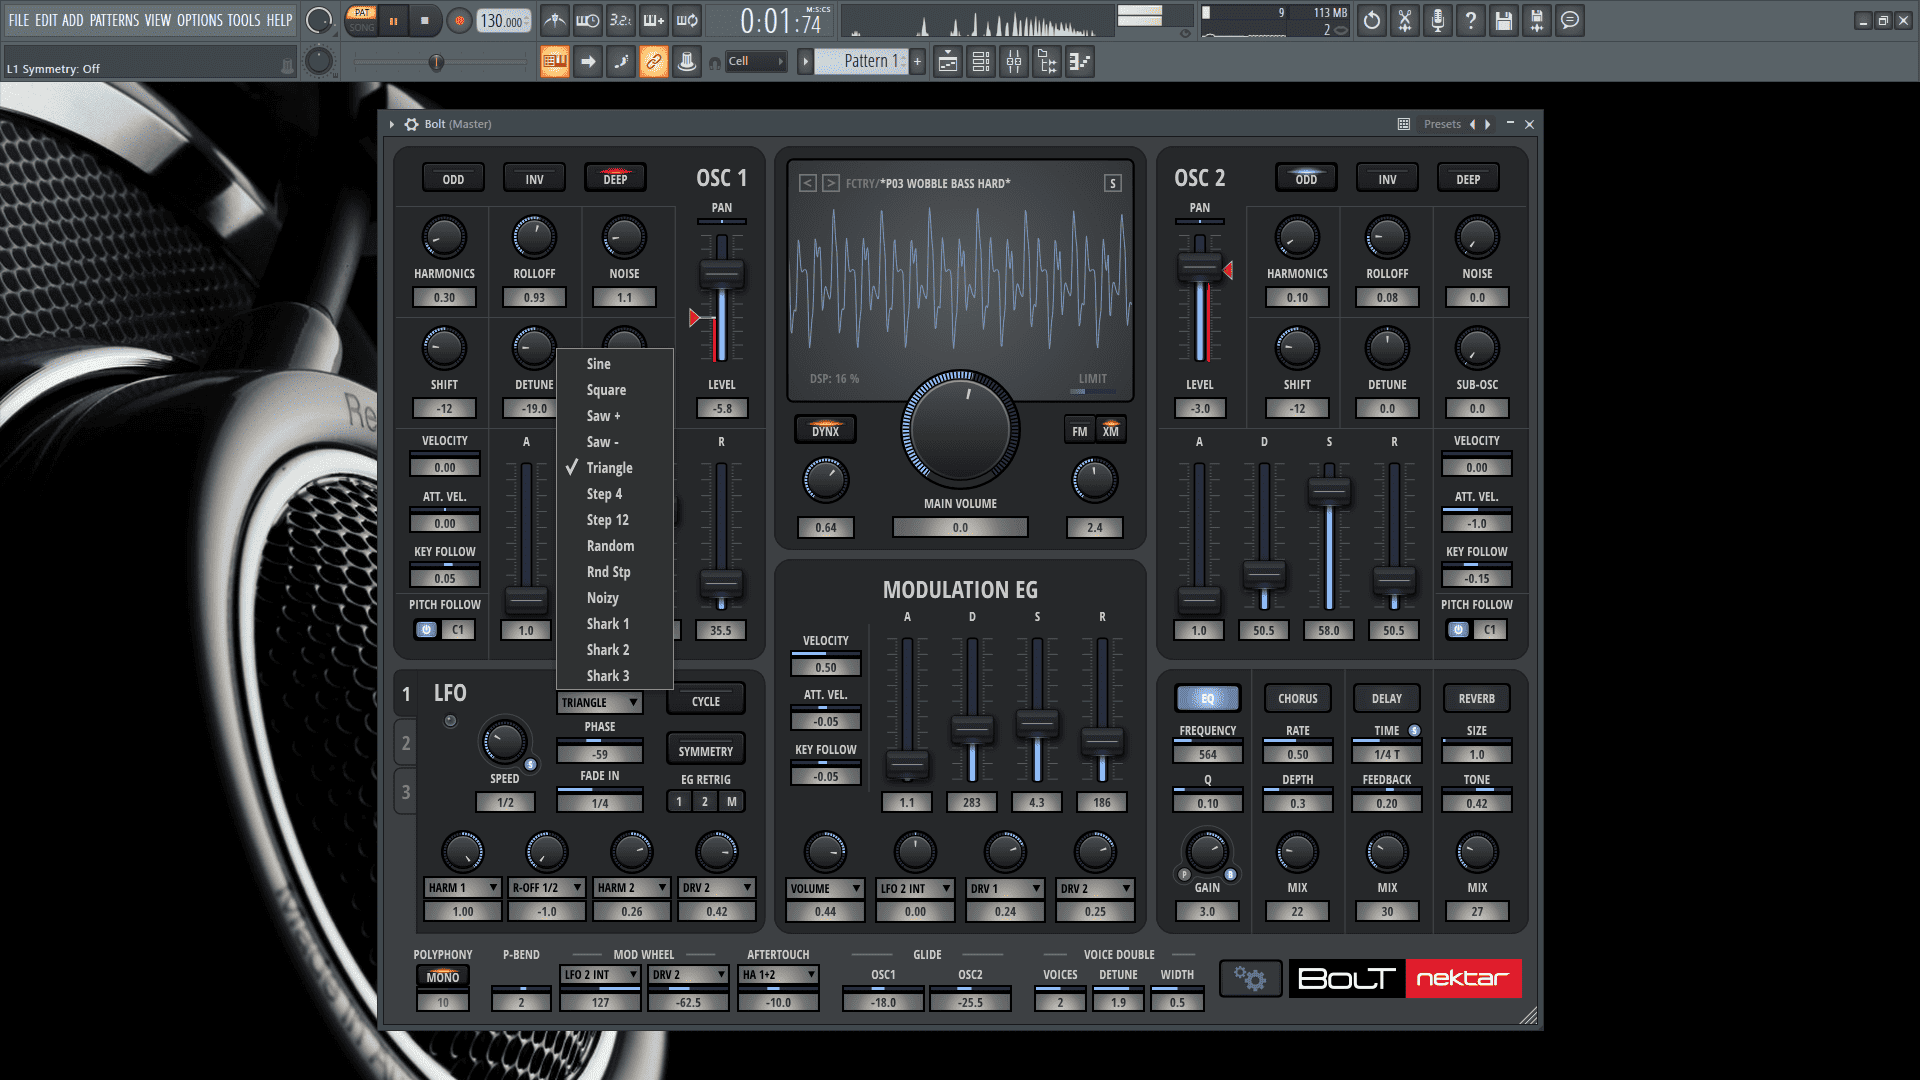Toggle the LFO CYCLE button
The width and height of the screenshot is (1920, 1080).
705,701
